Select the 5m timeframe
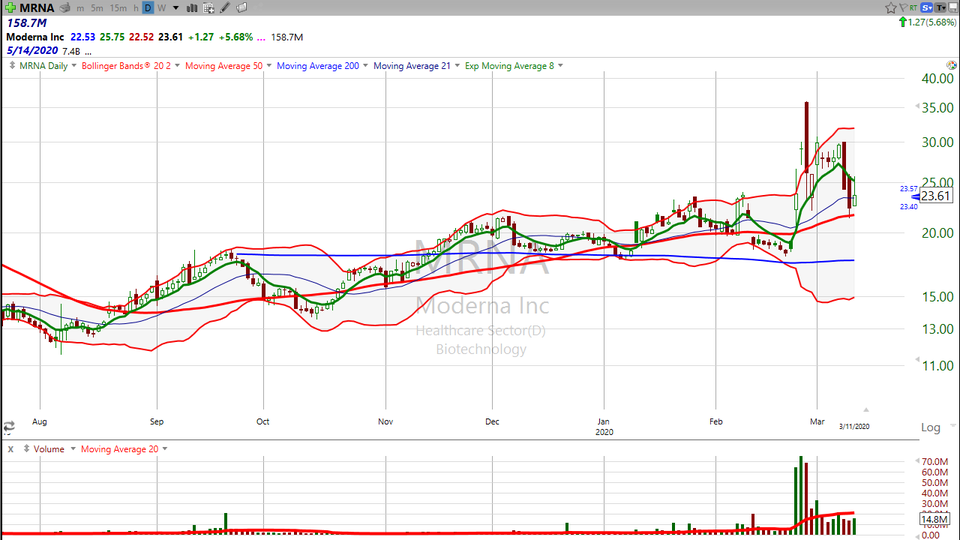The width and height of the screenshot is (960, 540). (97, 8)
